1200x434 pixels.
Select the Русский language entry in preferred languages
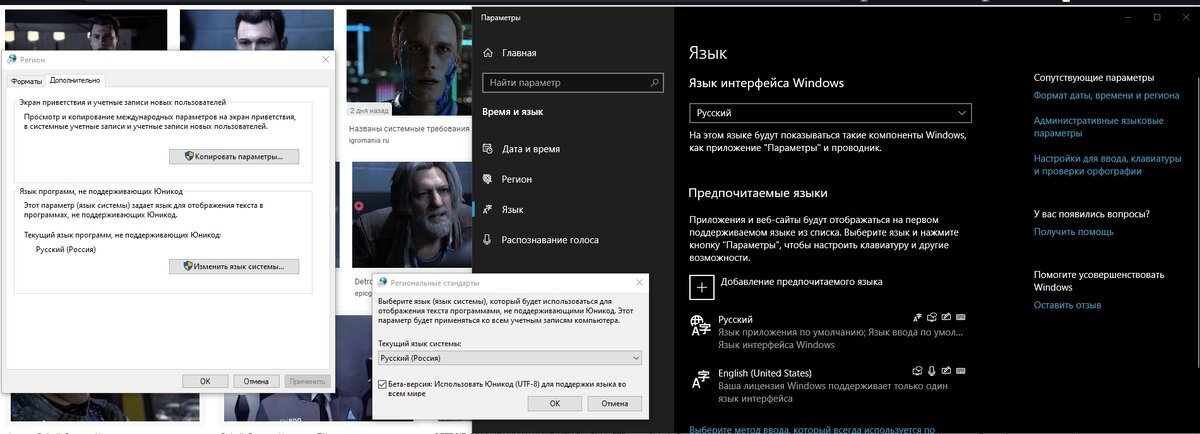point(830,331)
